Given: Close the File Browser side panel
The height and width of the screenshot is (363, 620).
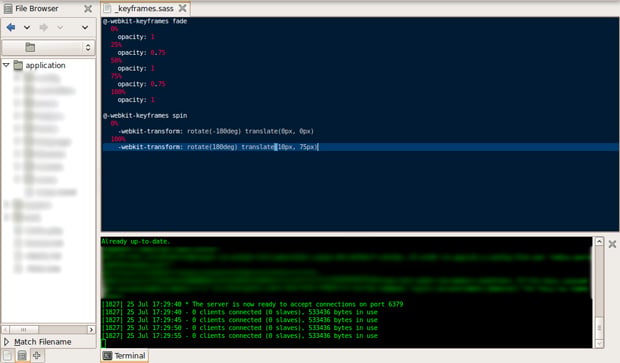Looking at the screenshot, I should tap(88, 9).
